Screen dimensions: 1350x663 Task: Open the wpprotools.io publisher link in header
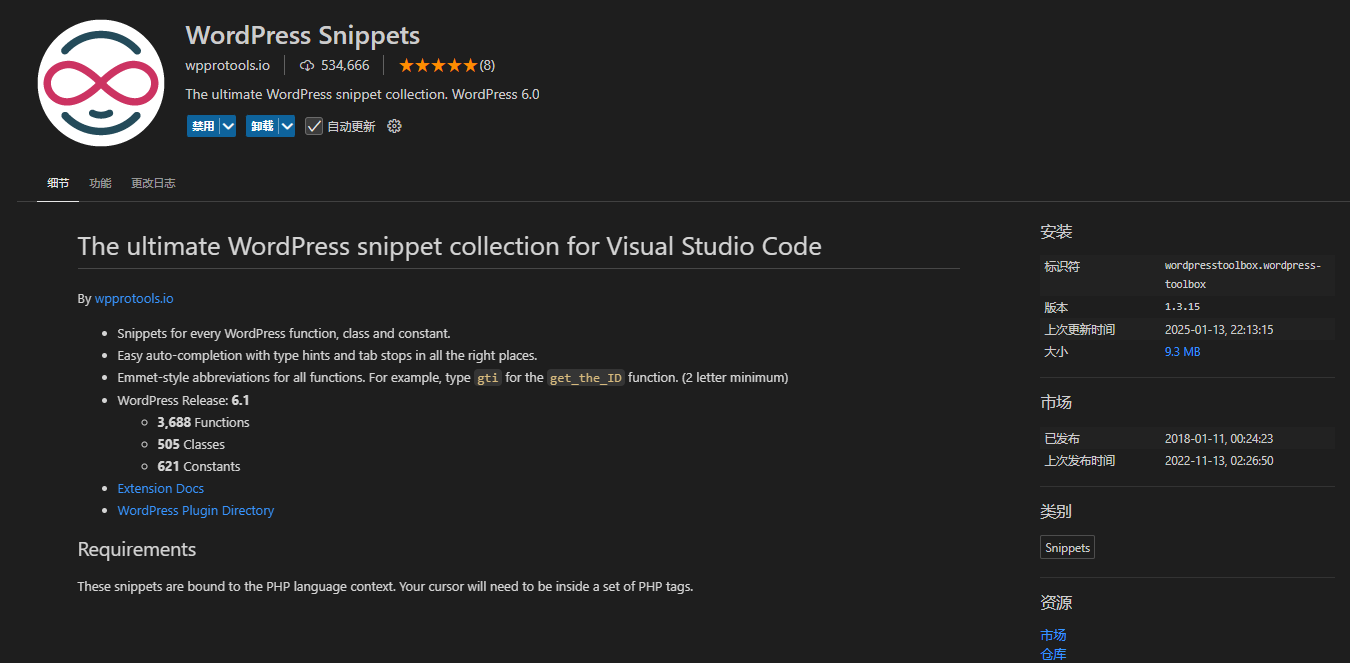tap(227, 65)
